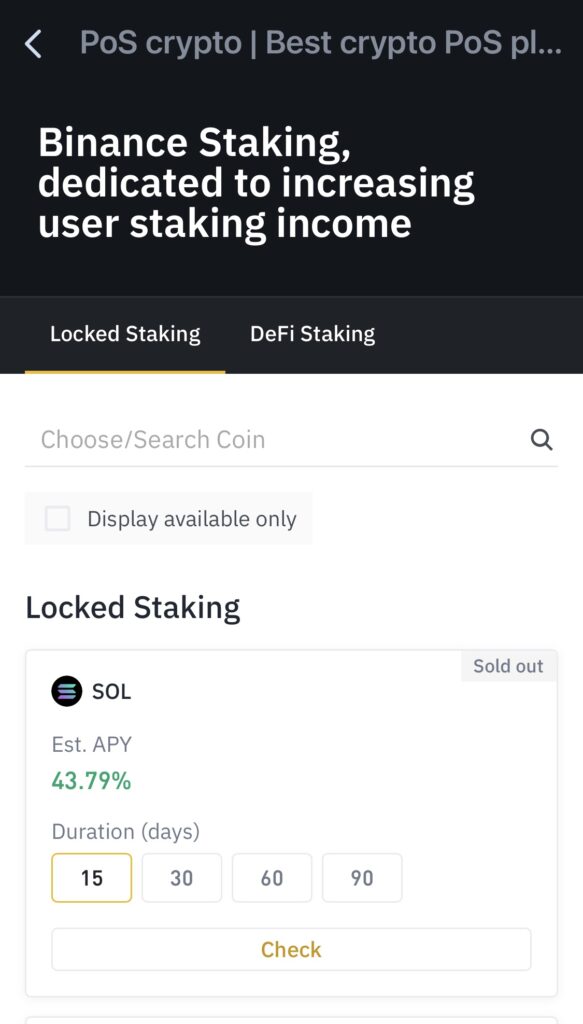The image size is (583, 1024).
Task: Open the Locked Staking tab
Action: click(x=125, y=334)
